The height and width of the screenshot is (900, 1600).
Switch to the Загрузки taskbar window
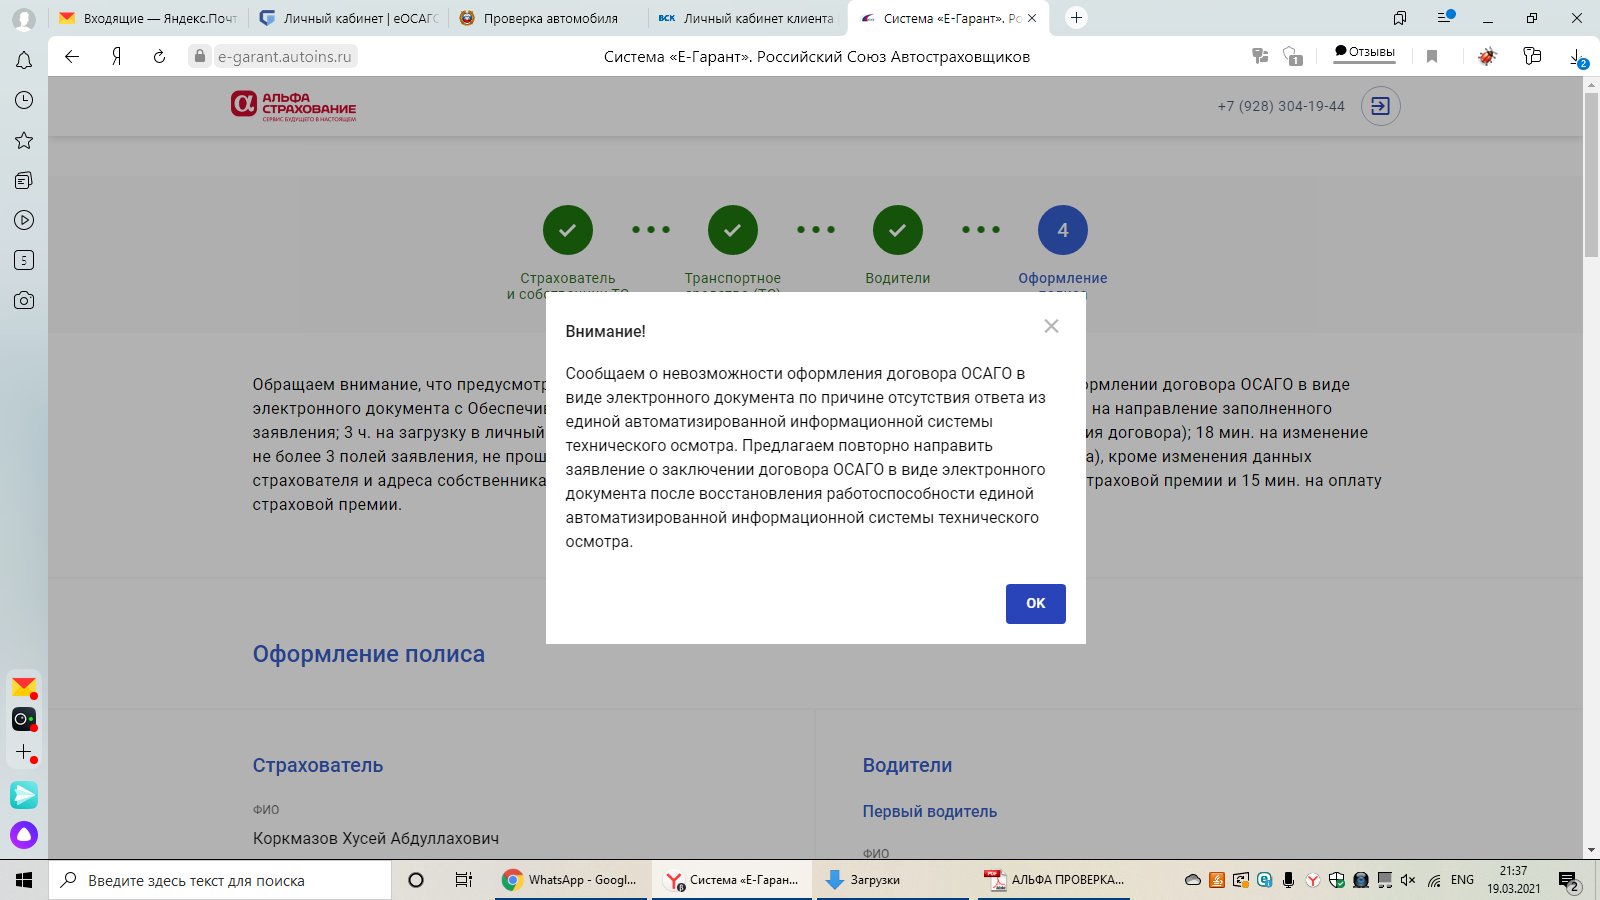[x=892, y=880]
